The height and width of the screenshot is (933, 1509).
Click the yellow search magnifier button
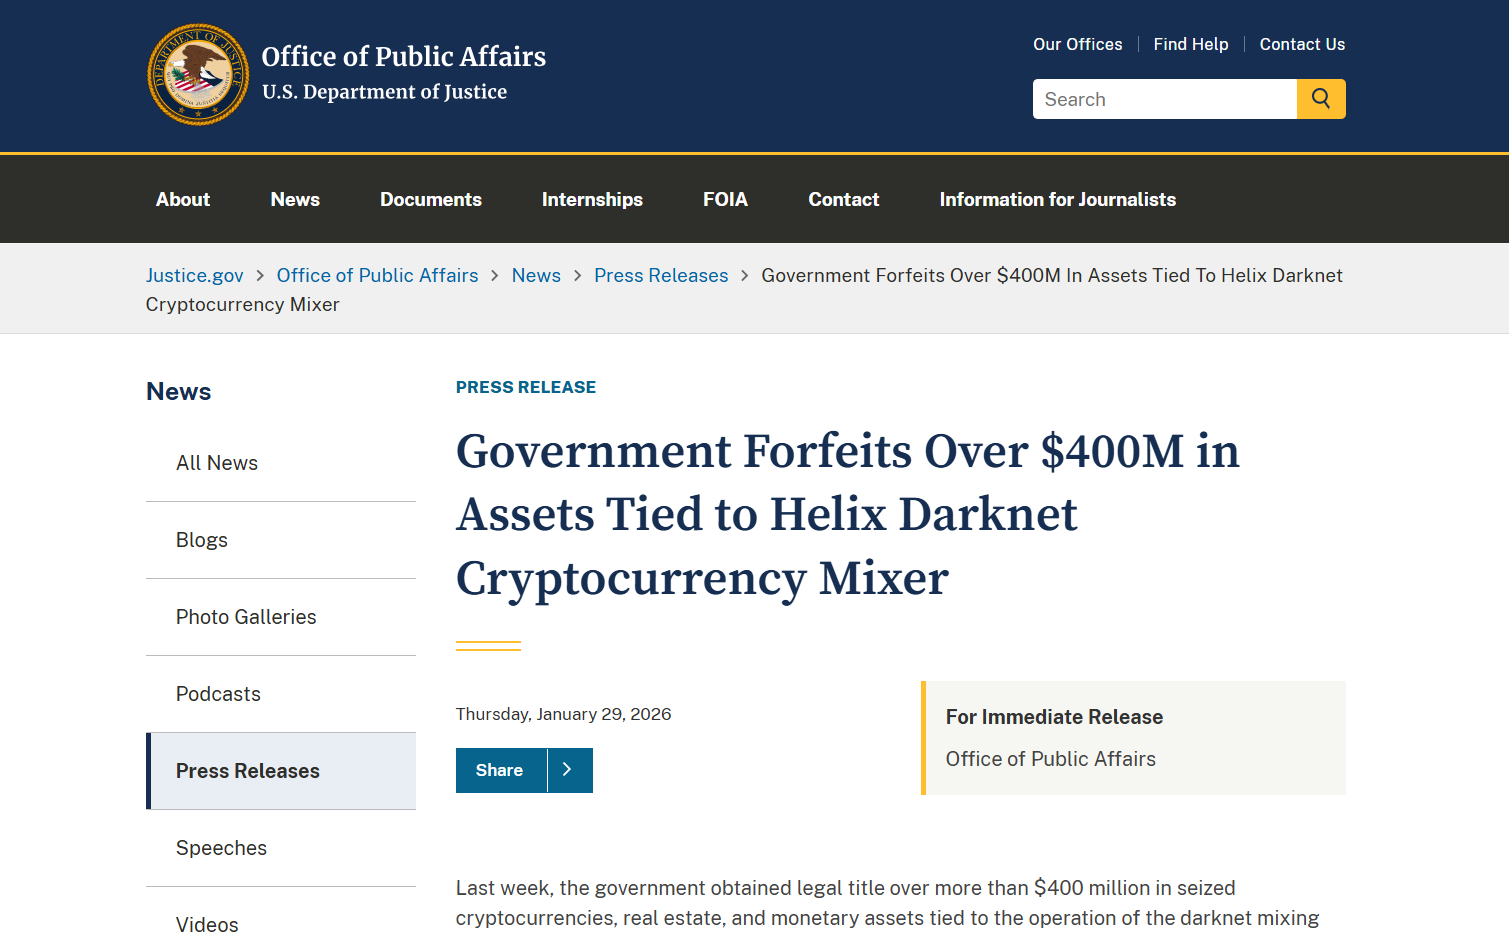1321,99
